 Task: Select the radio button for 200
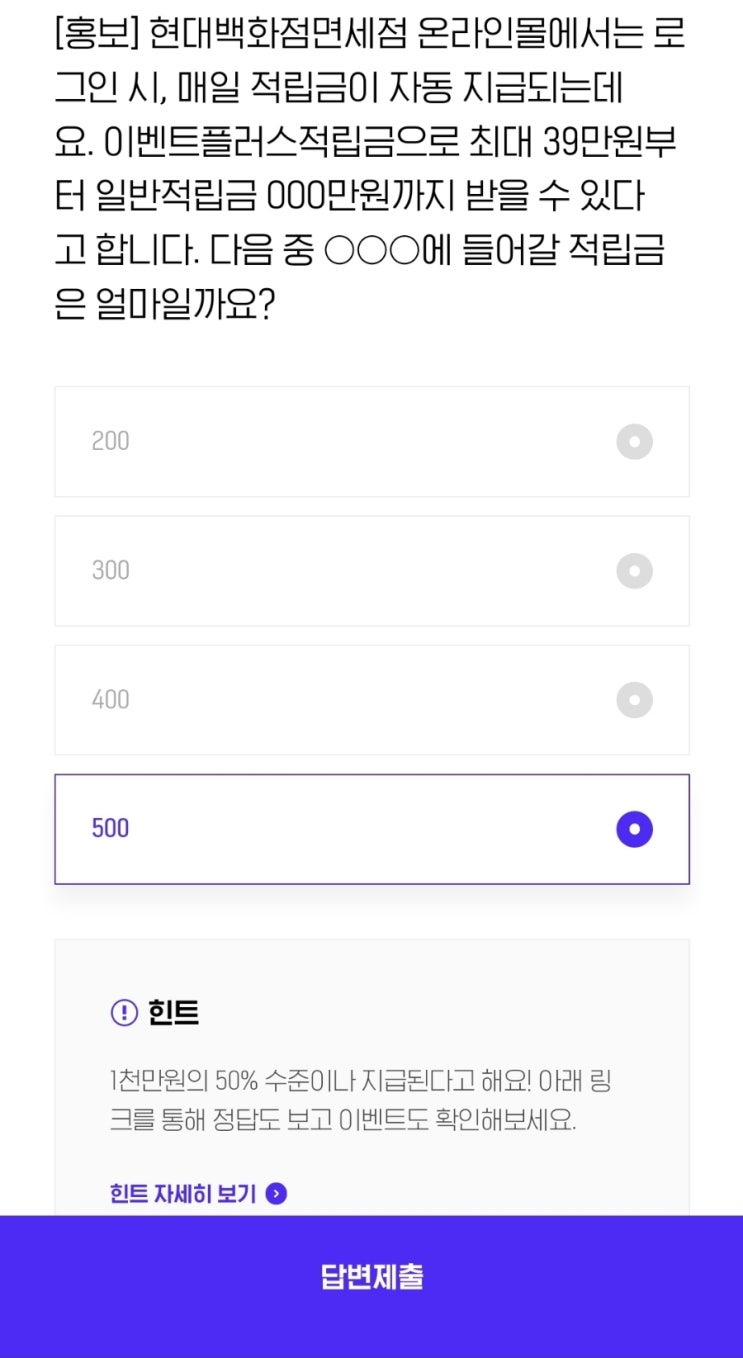pos(634,441)
